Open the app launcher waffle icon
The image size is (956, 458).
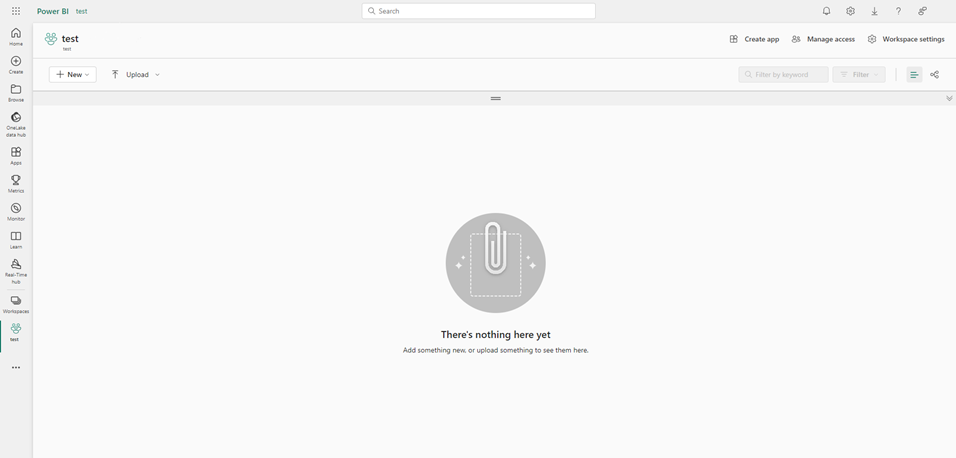[x=16, y=11]
